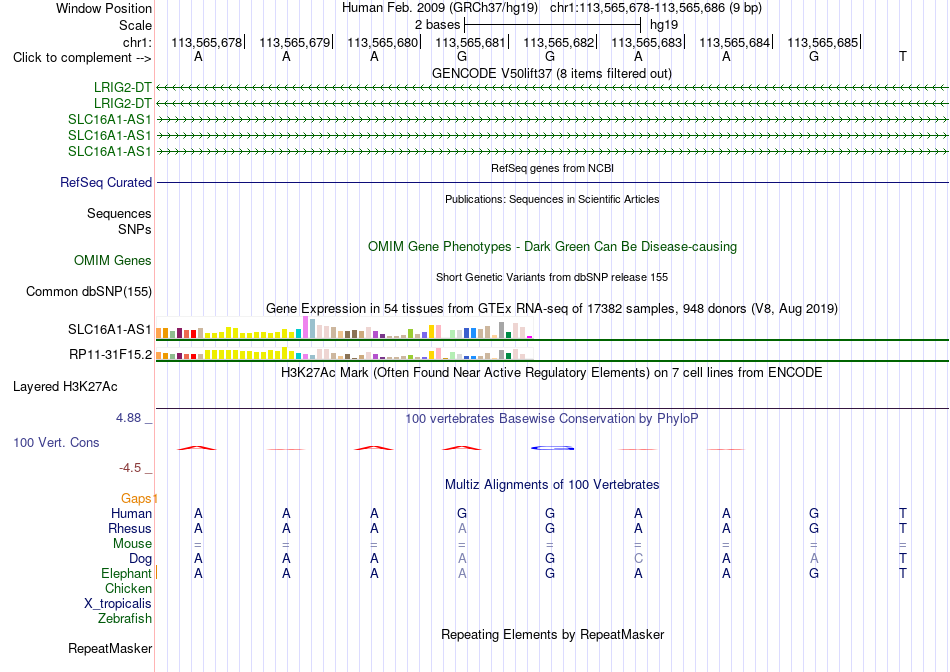Click the 'chr1:' ruler label
The width and height of the screenshot is (950, 672).
click(137, 42)
